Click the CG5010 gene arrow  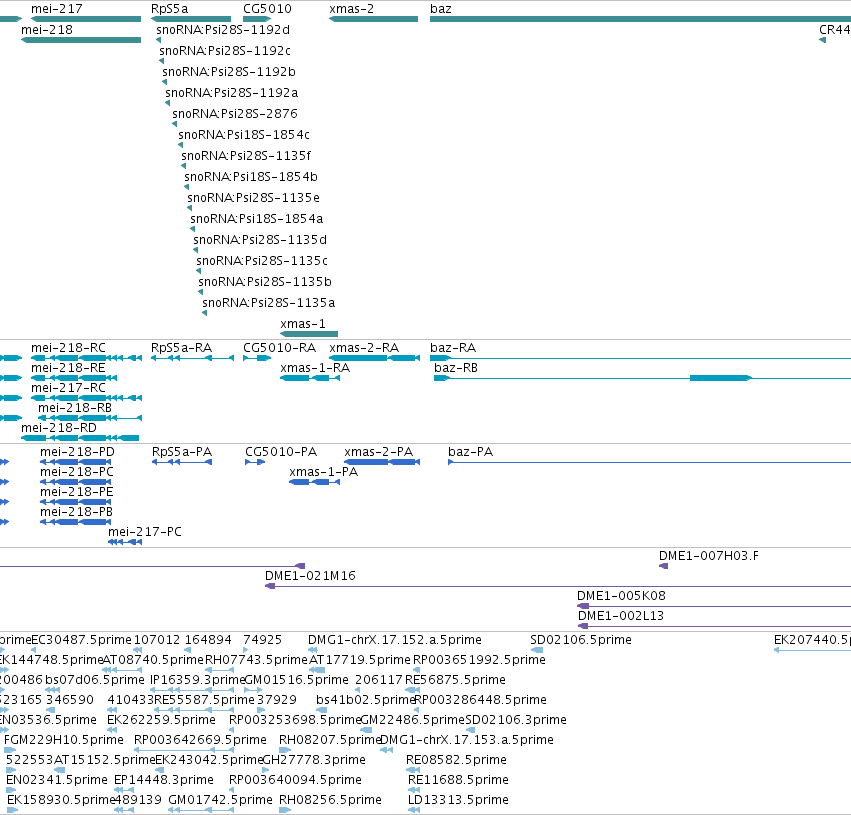point(257,19)
